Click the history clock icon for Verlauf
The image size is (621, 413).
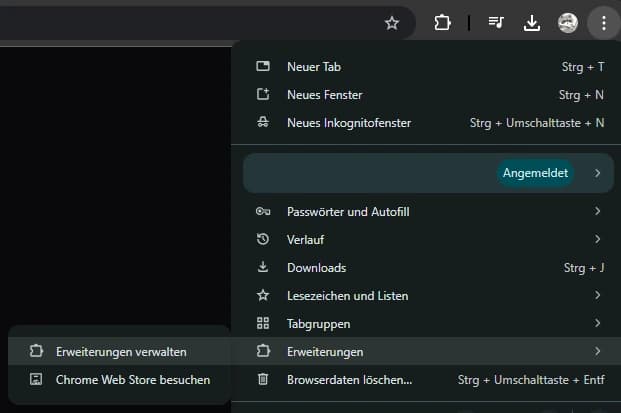(263, 239)
